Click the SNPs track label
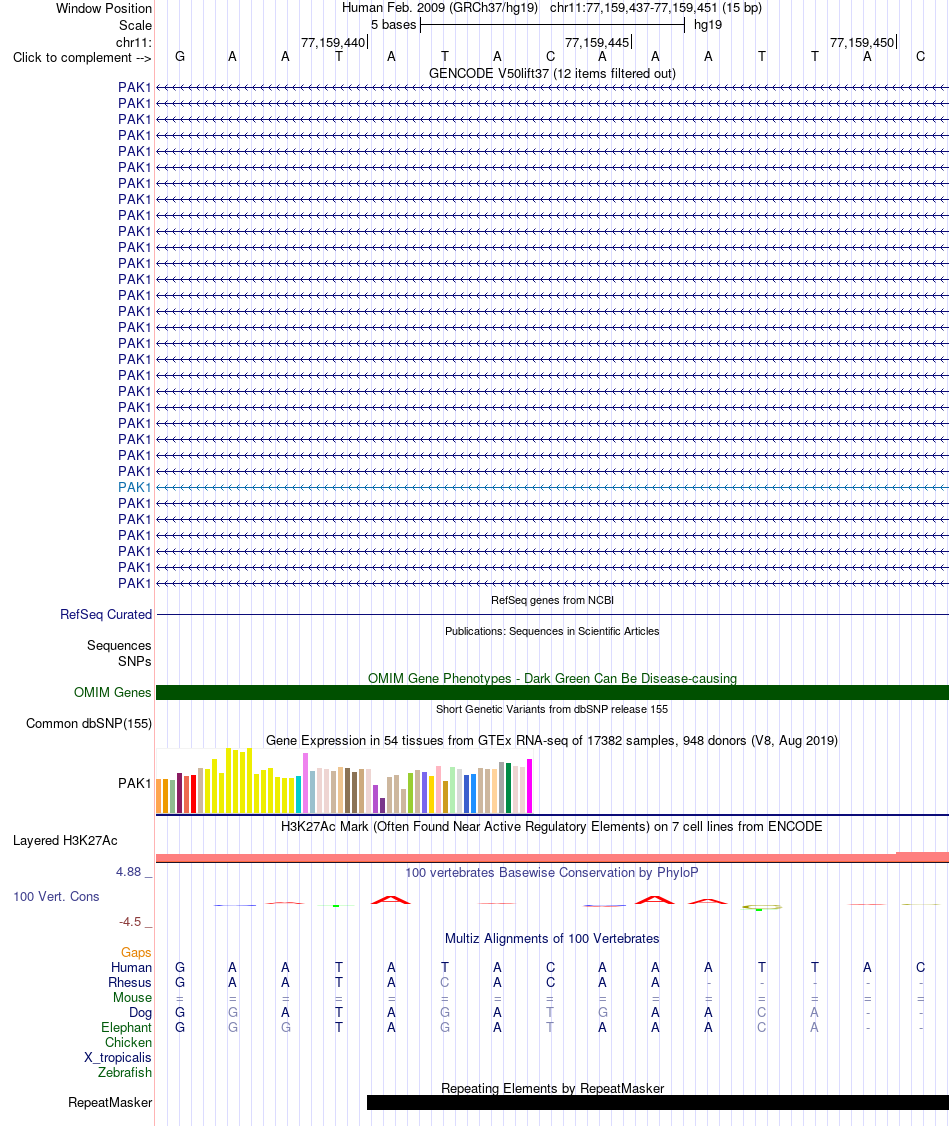The image size is (950, 1126). 135,661
